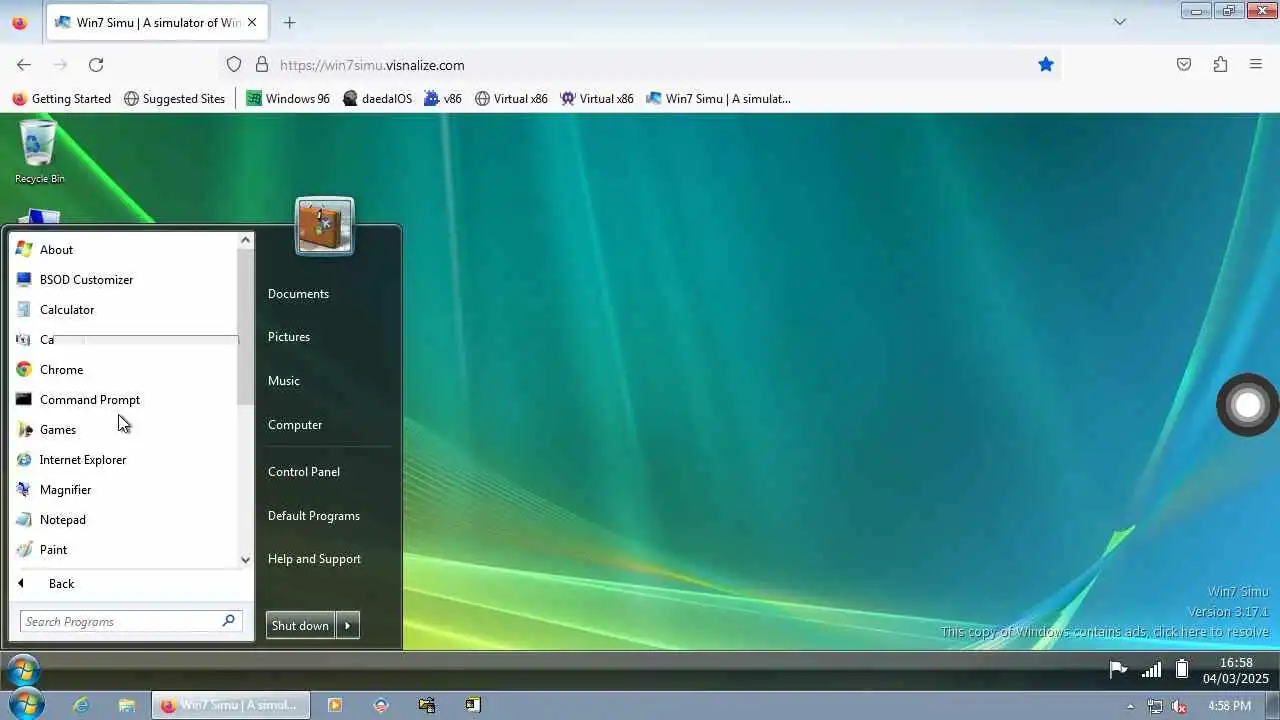Viewport: 1280px width, 720px height.
Task: Click the Paint palette icon
Action: [24, 549]
